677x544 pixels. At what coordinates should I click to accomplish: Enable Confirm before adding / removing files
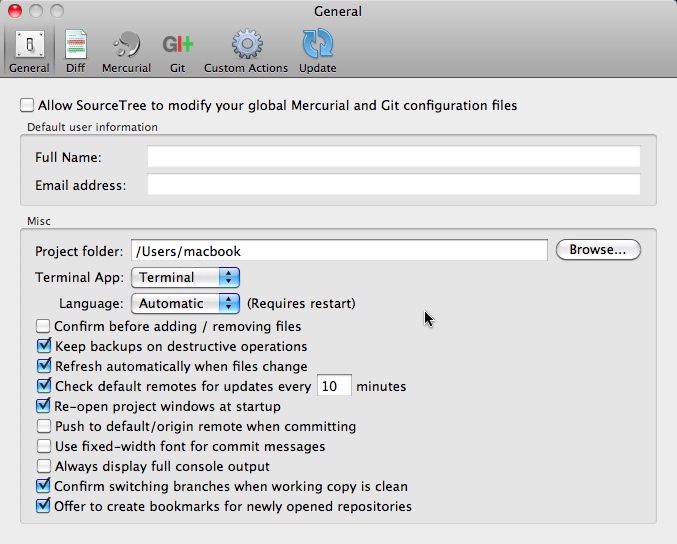point(43,326)
